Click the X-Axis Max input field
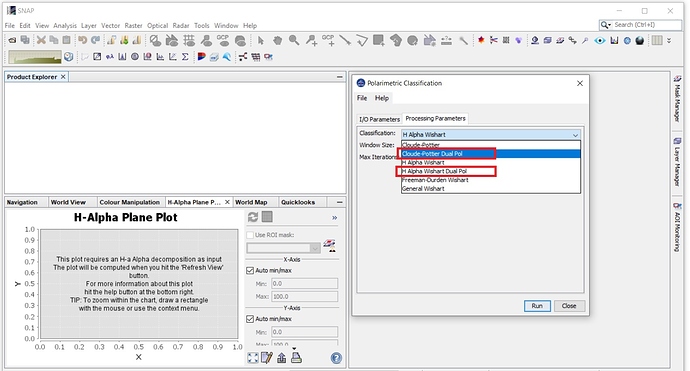This screenshot has height=371, width=690. [305, 297]
